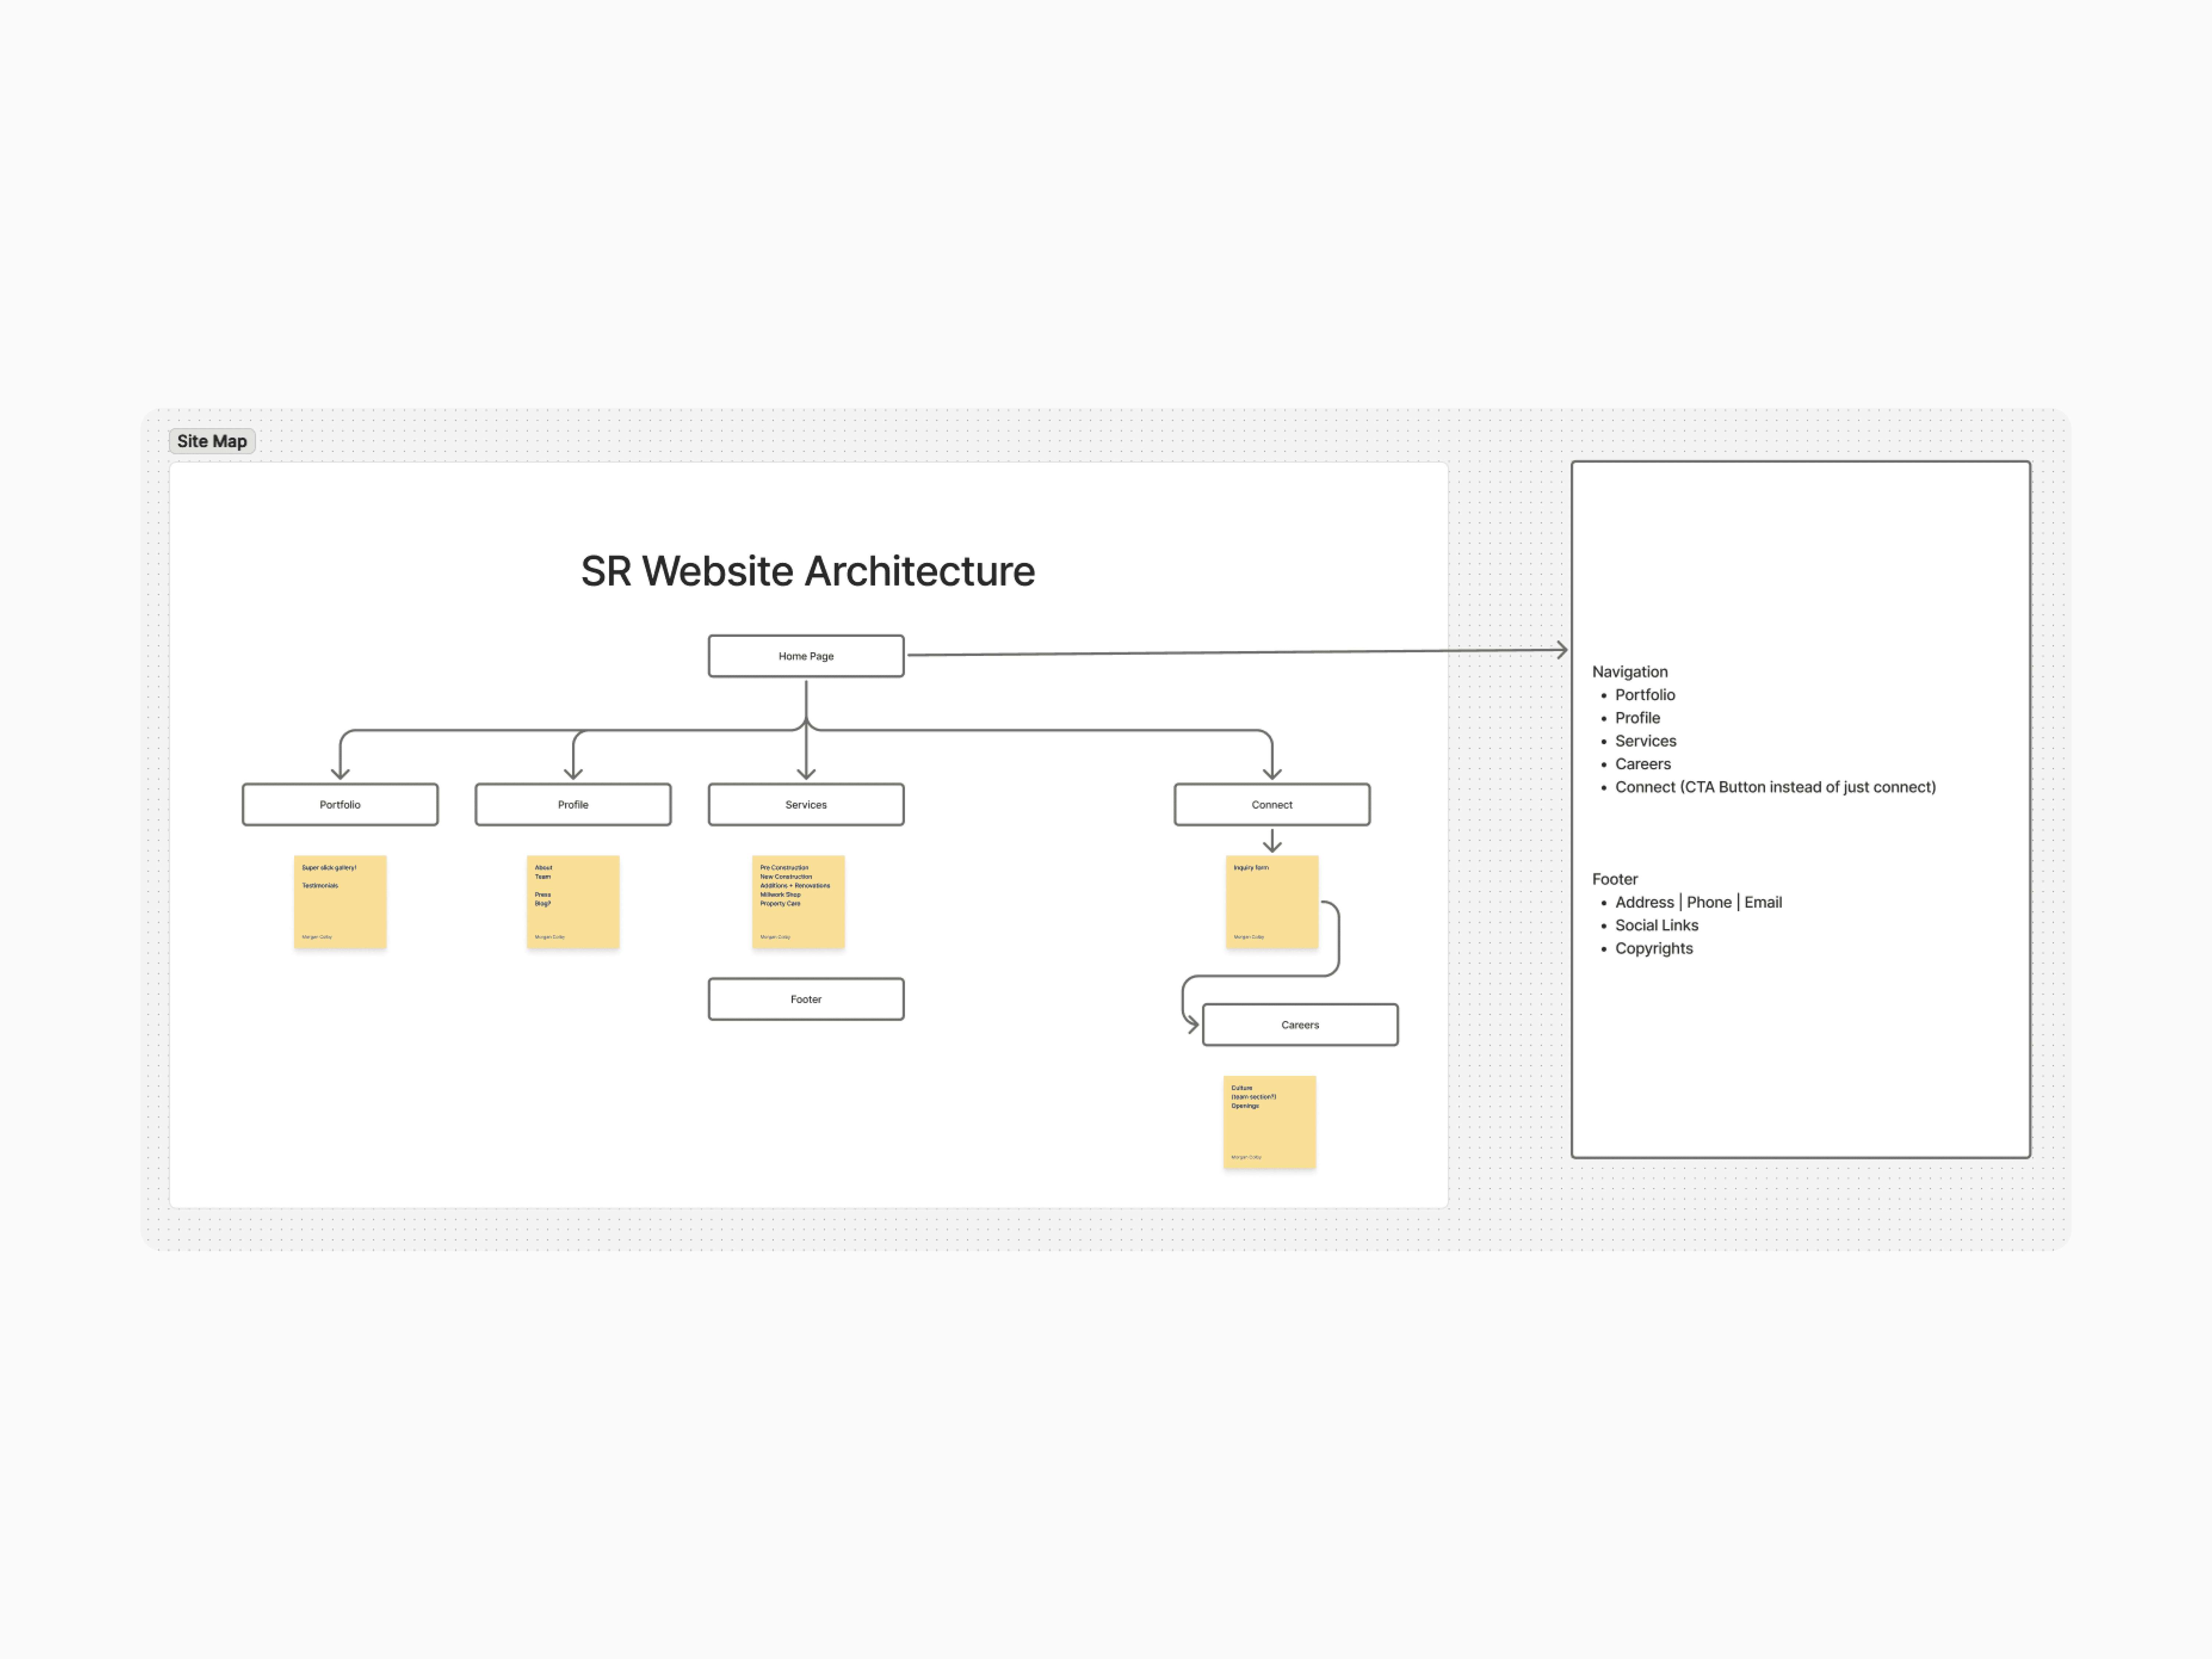Screen dimensions: 2212x1659
Task: Click the 'Address | Phone | Email' bullet
Action: pos(1698,902)
